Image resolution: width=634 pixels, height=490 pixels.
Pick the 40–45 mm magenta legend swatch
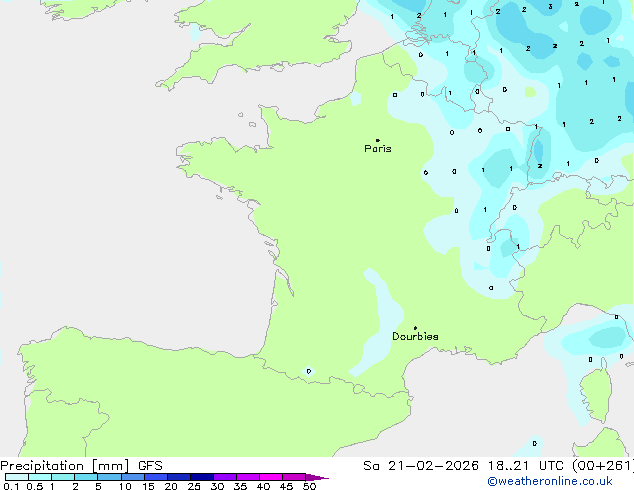(x=271, y=477)
